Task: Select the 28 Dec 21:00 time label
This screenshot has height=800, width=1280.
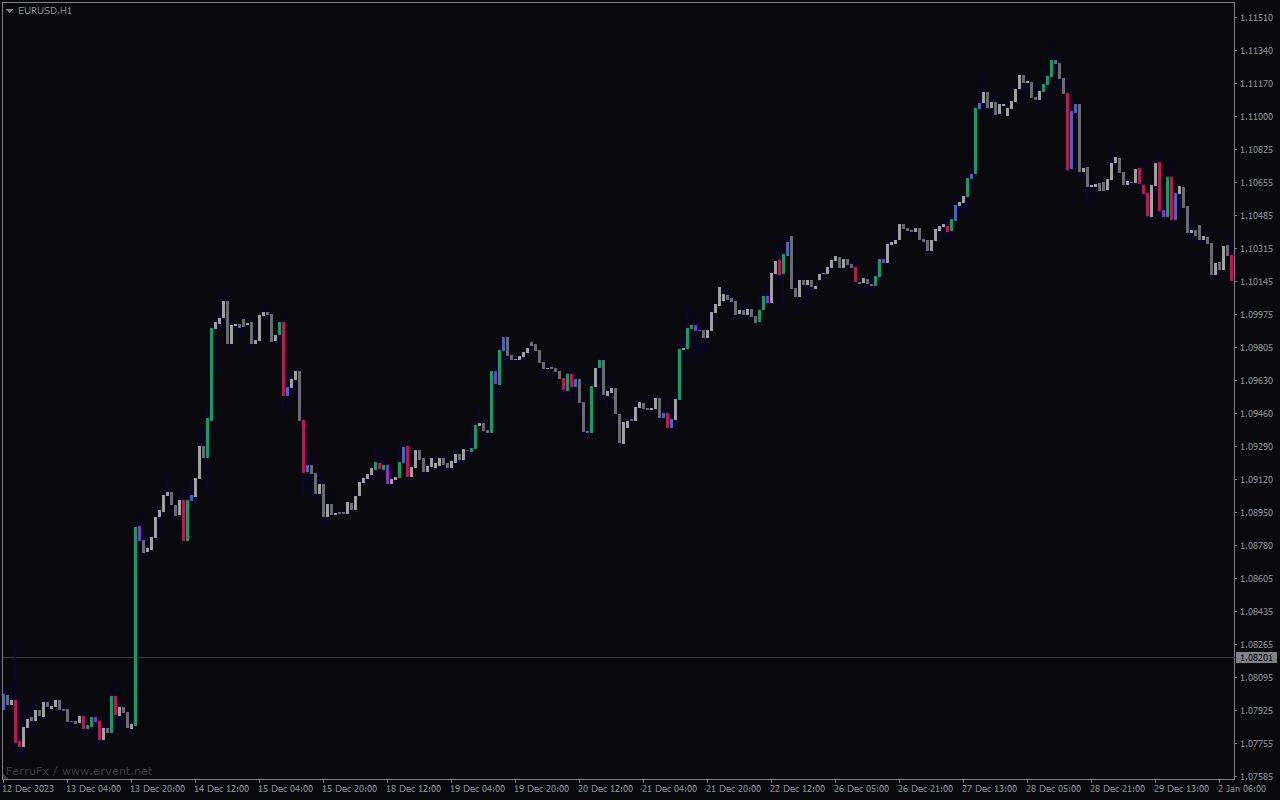Action: click(x=1117, y=789)
